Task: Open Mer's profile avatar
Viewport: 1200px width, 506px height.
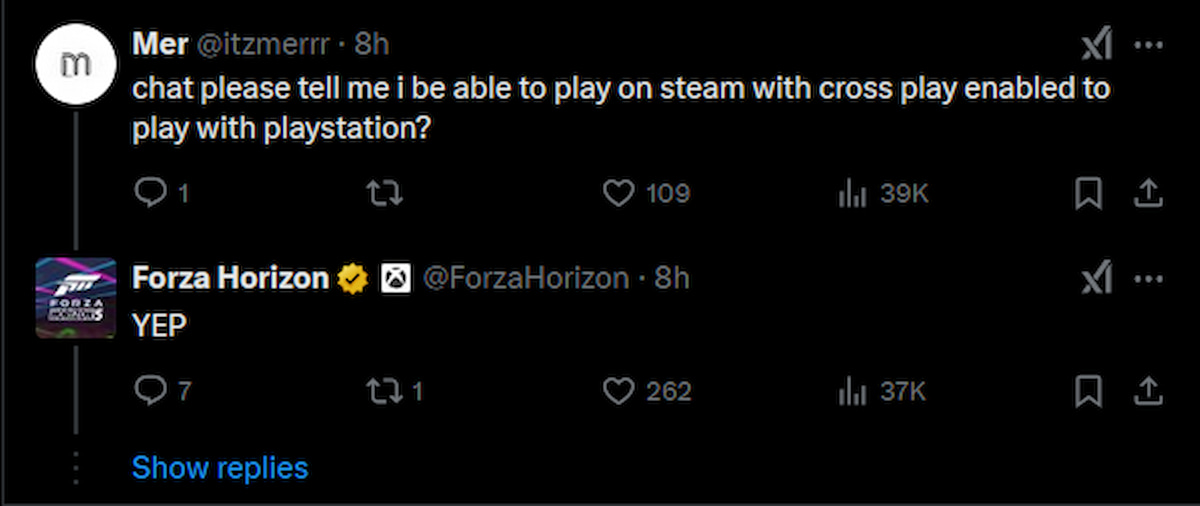Action: click(x=77, y=65)
